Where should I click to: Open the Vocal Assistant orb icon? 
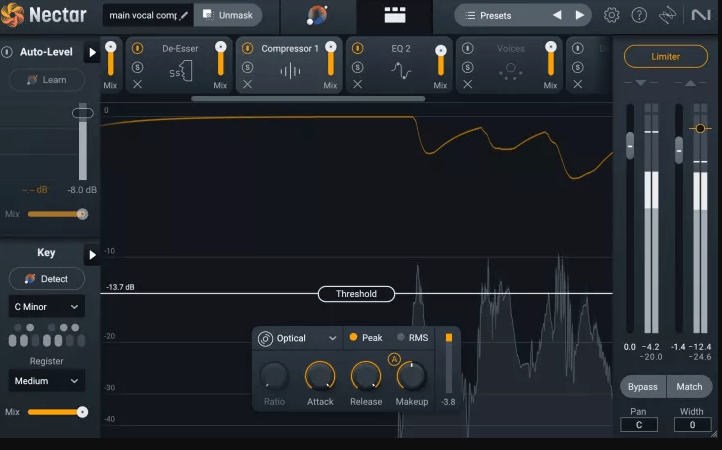(x=317, y=15)
